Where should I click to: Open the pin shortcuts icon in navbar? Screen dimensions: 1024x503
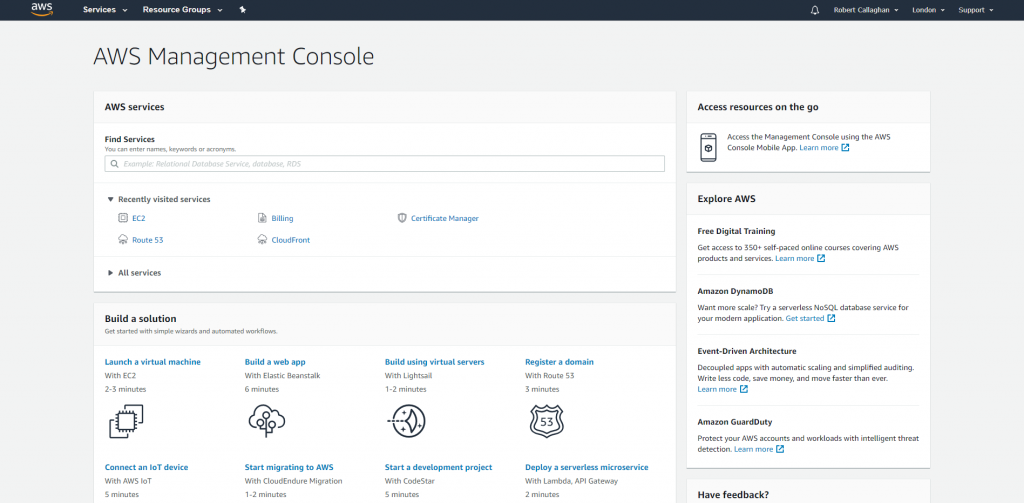pos(243,10)
